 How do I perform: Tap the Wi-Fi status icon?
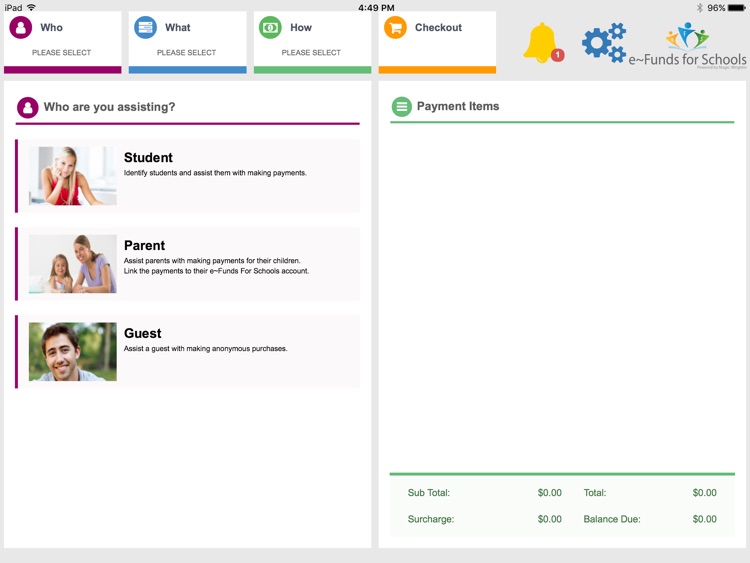(x=32, y=8)
